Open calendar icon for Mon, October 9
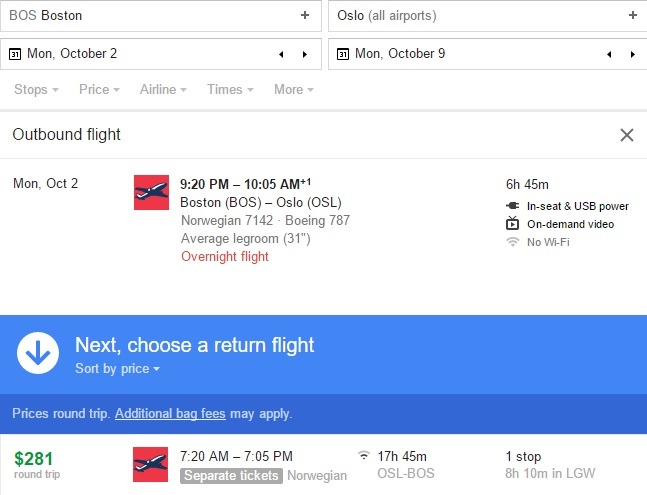Screen dimensions: 647x495 (x=343, y=54)
